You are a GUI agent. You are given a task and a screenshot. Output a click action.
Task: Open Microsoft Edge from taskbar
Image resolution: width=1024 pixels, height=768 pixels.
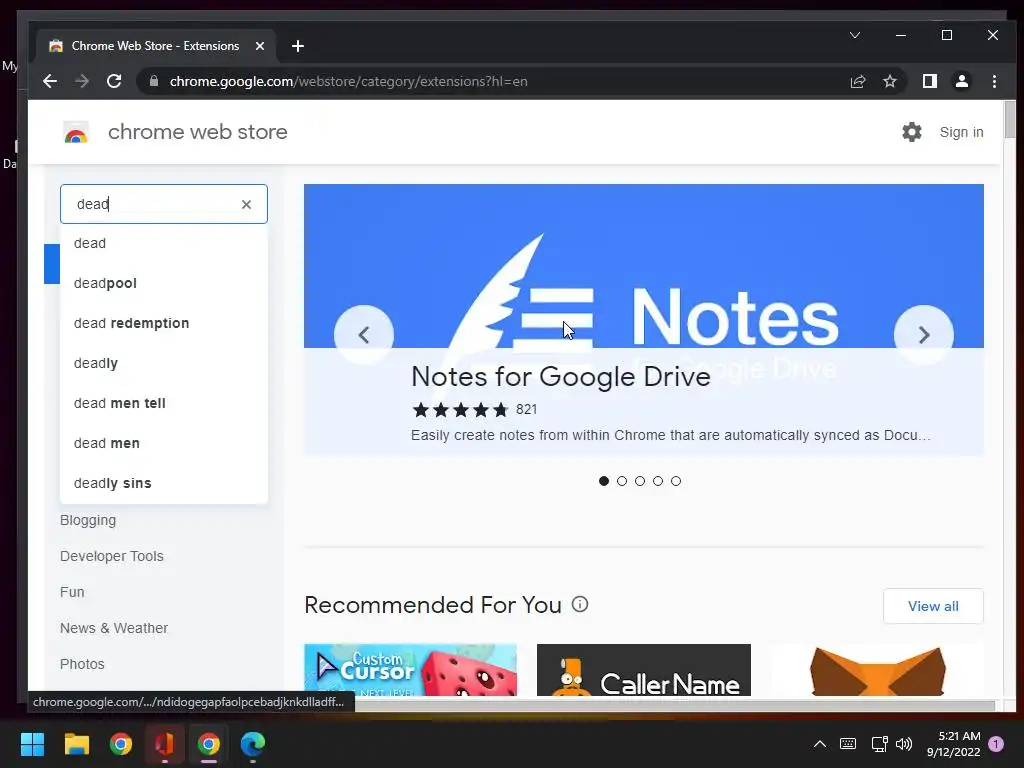click(253, 744)
